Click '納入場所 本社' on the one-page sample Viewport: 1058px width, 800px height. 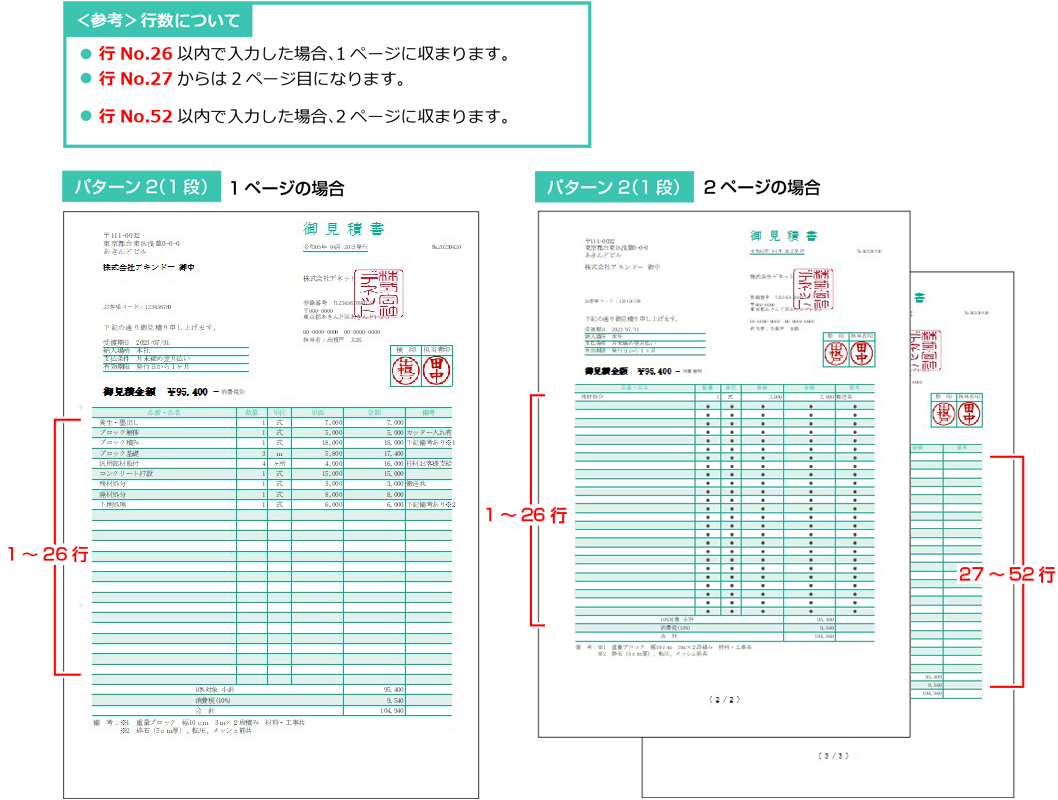(x=127, y=351)
